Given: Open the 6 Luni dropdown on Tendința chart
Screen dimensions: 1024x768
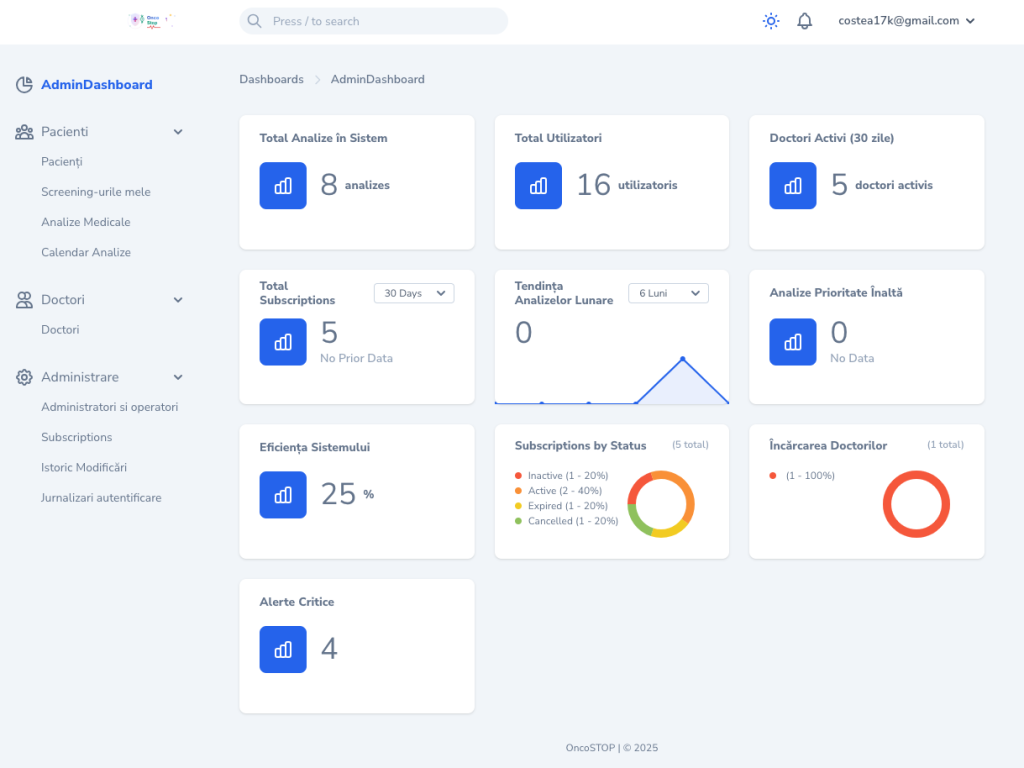Looking at the screenshot, I should click(x=667, y=293).
